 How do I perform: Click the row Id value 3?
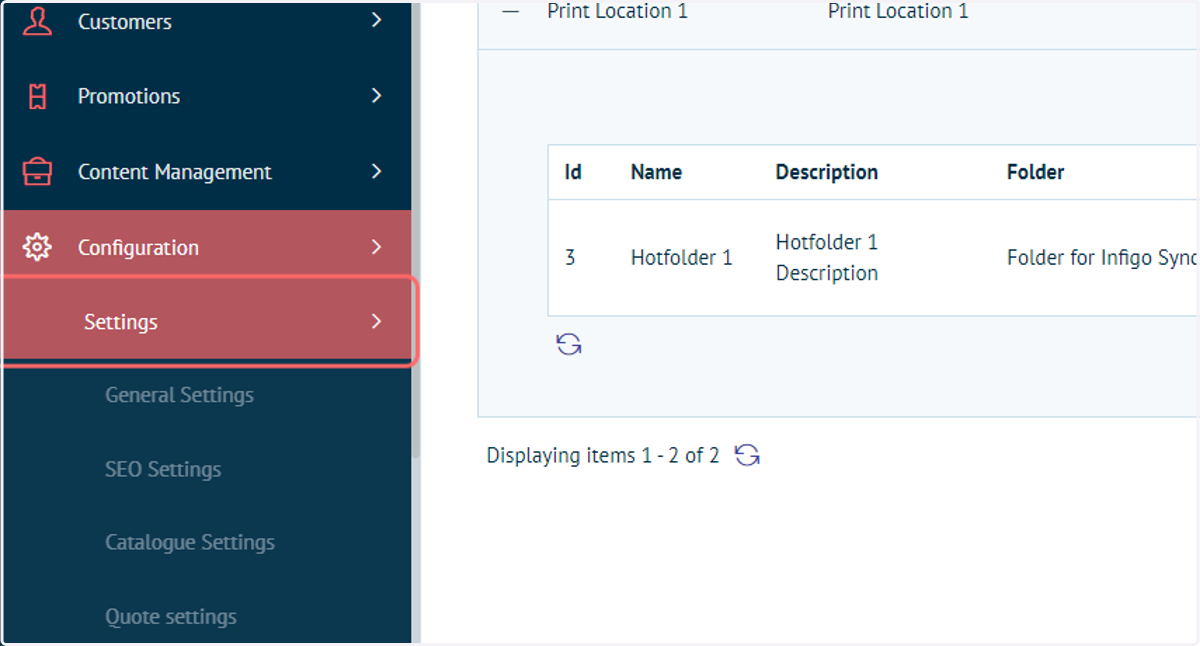click(570, 258)
